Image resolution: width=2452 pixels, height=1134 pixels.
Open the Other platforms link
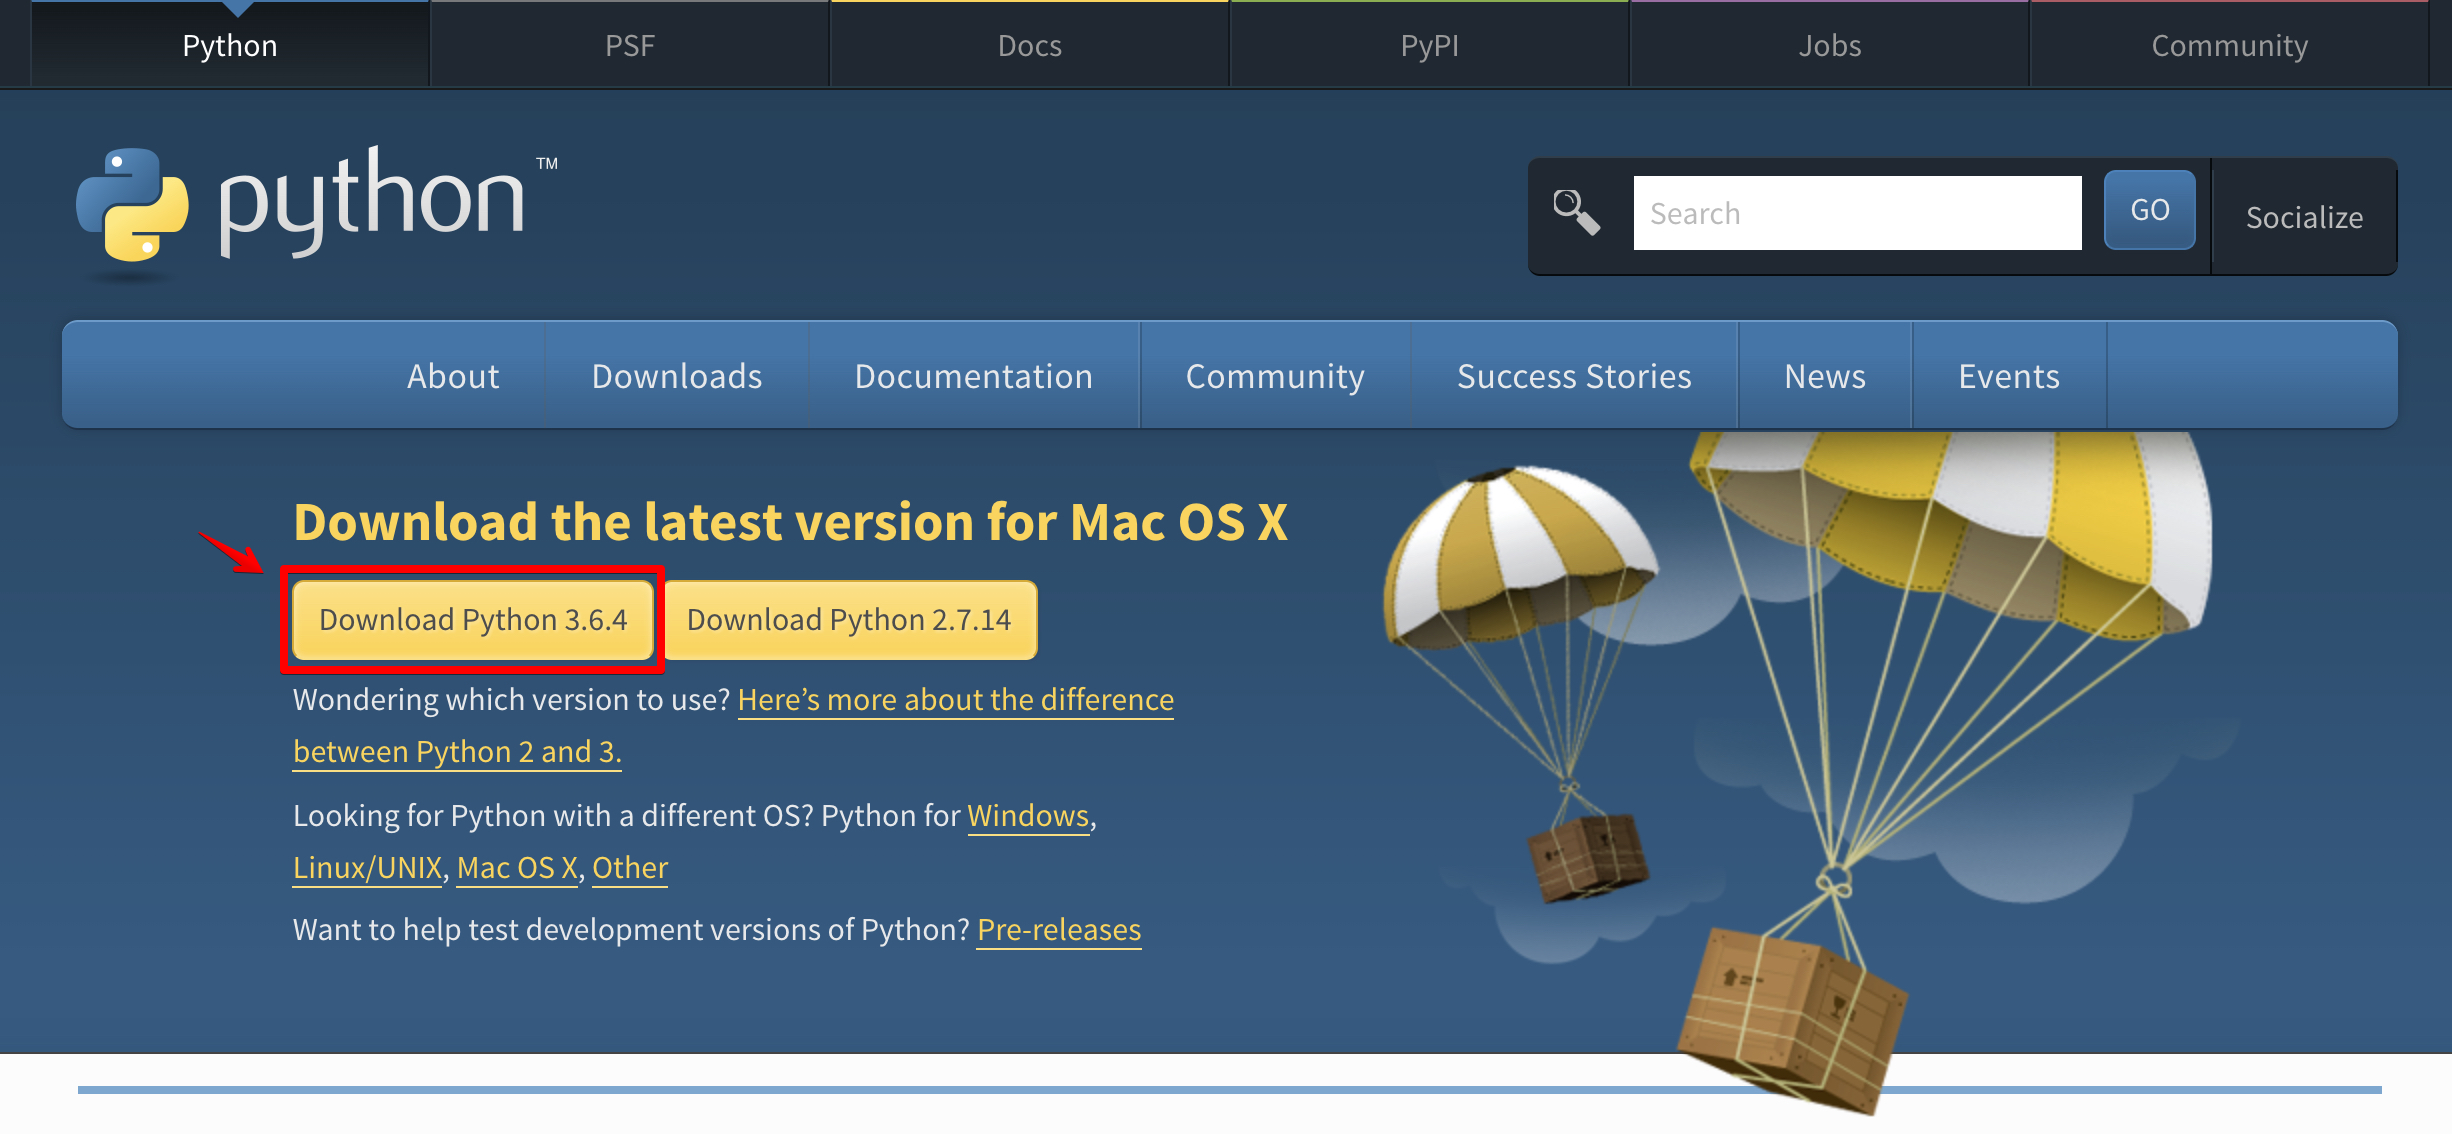click(x=630, y=868)
